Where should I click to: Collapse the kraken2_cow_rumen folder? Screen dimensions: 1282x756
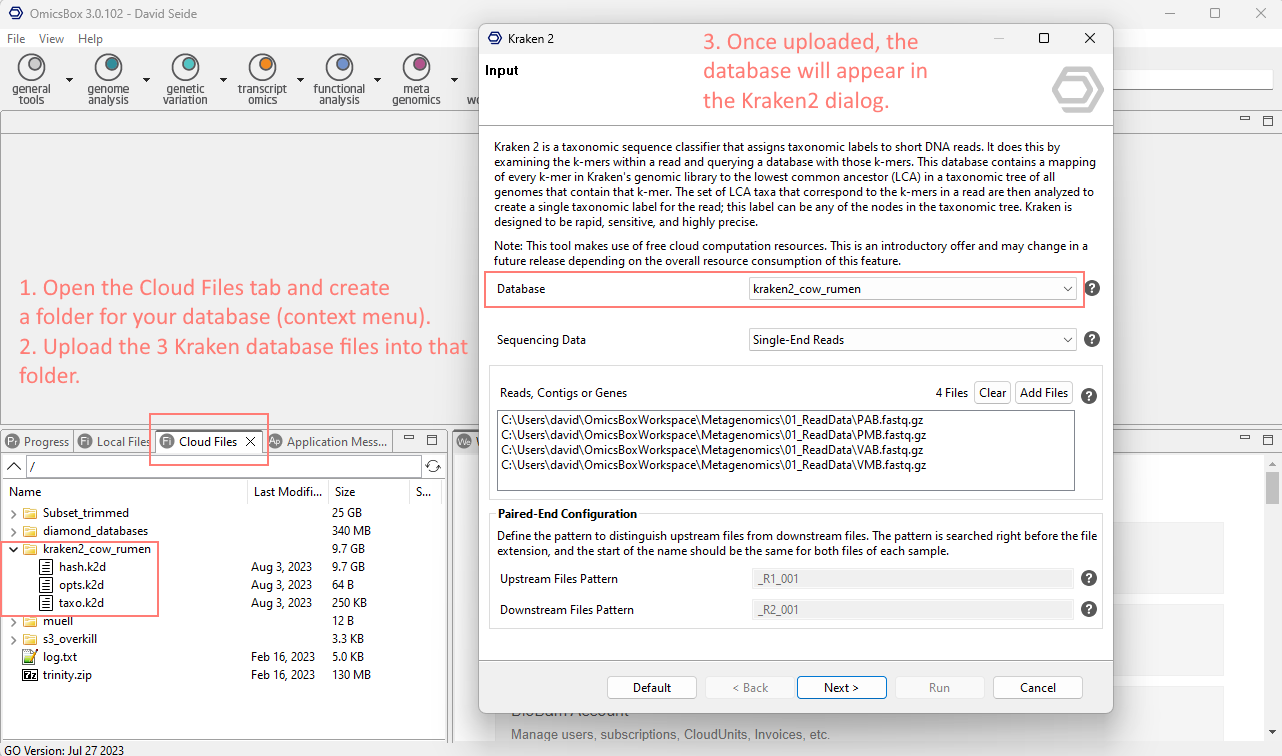(13, 549)
